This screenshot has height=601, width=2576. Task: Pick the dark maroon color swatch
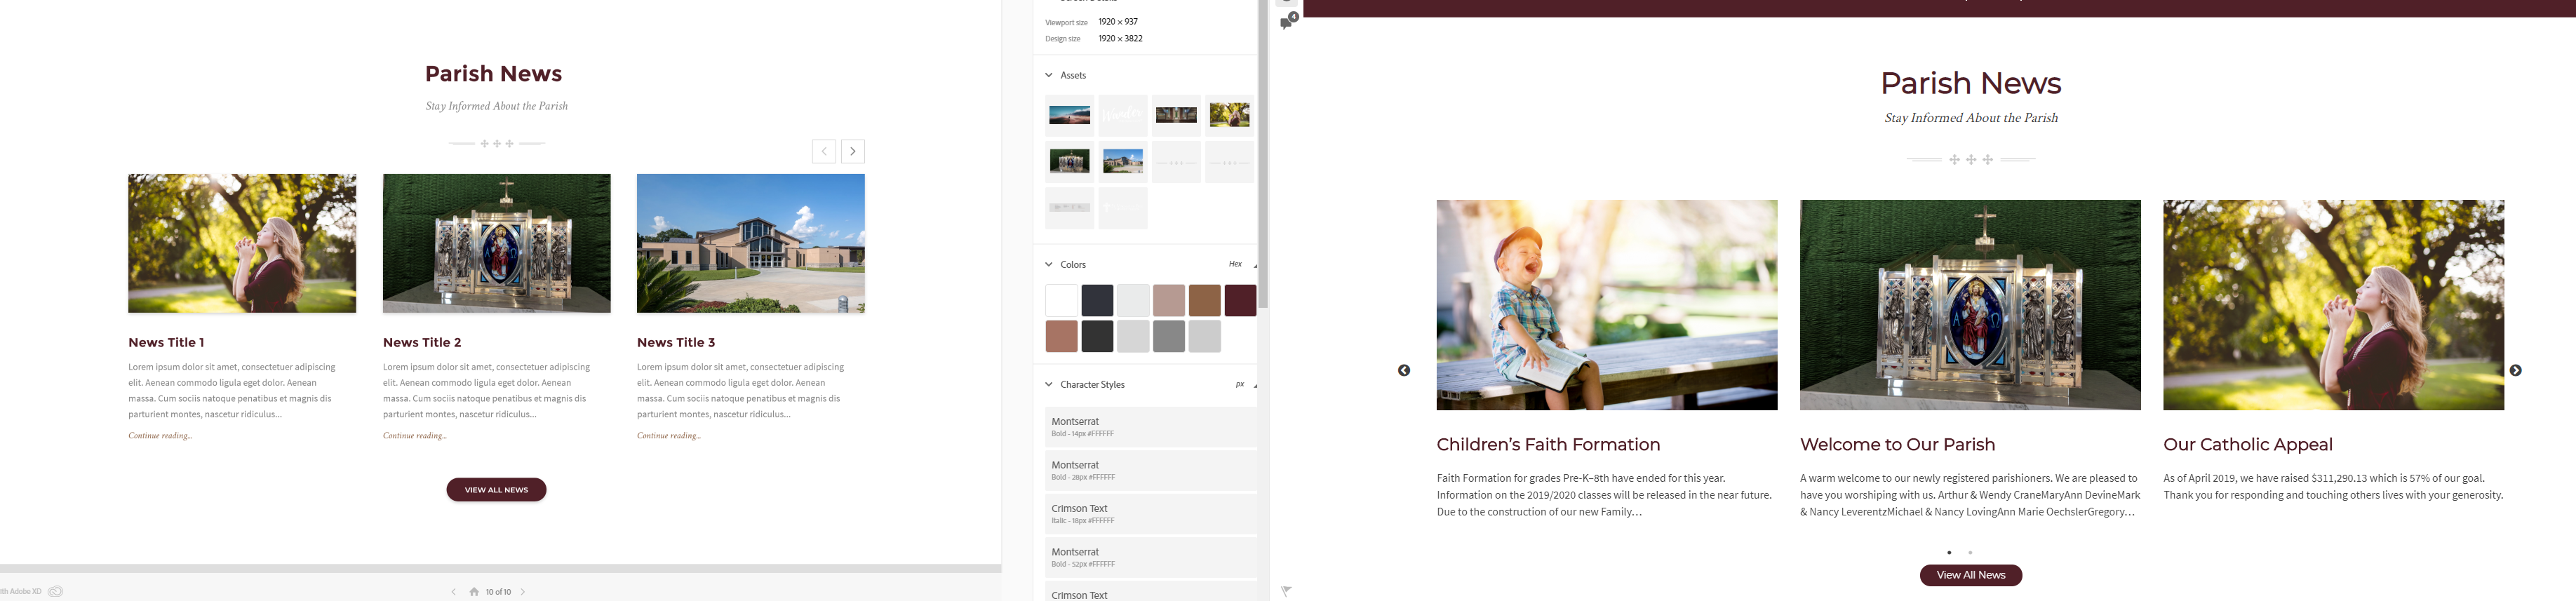[x=1240, y=301]
